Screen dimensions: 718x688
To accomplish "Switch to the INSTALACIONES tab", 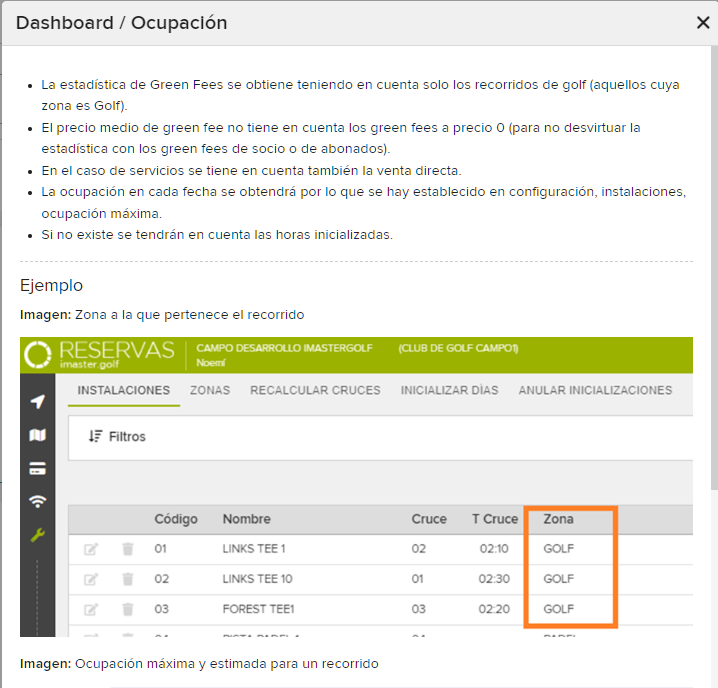I will (x=124, y=390).
